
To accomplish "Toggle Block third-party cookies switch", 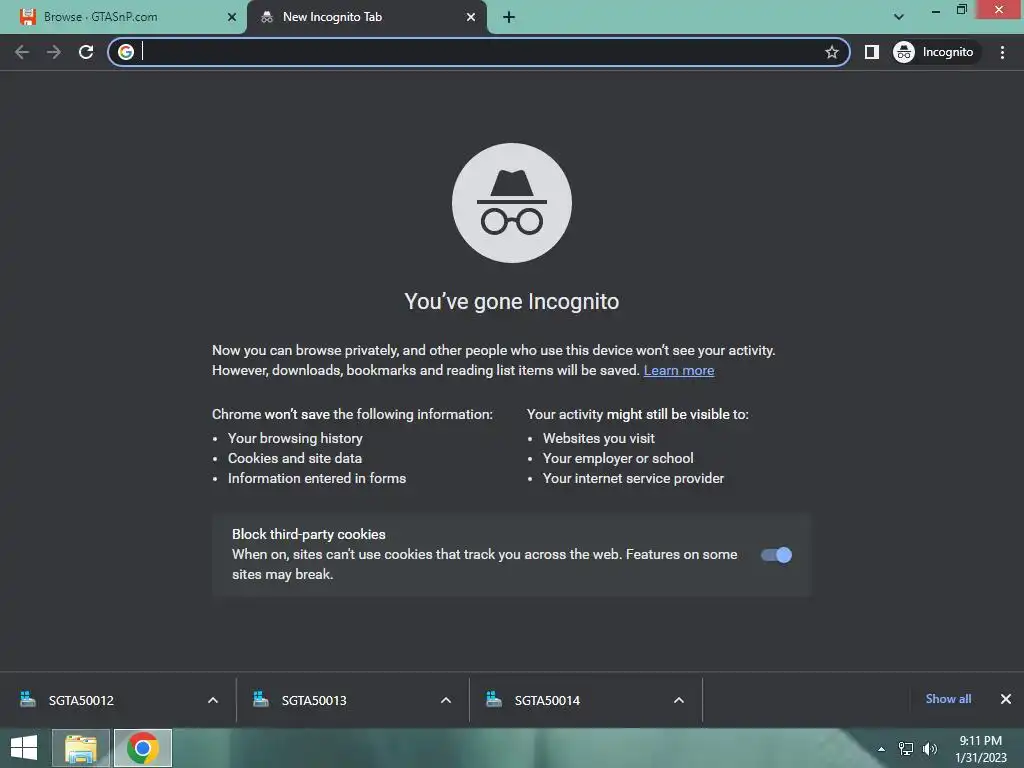I will click(x=776, y=555).
